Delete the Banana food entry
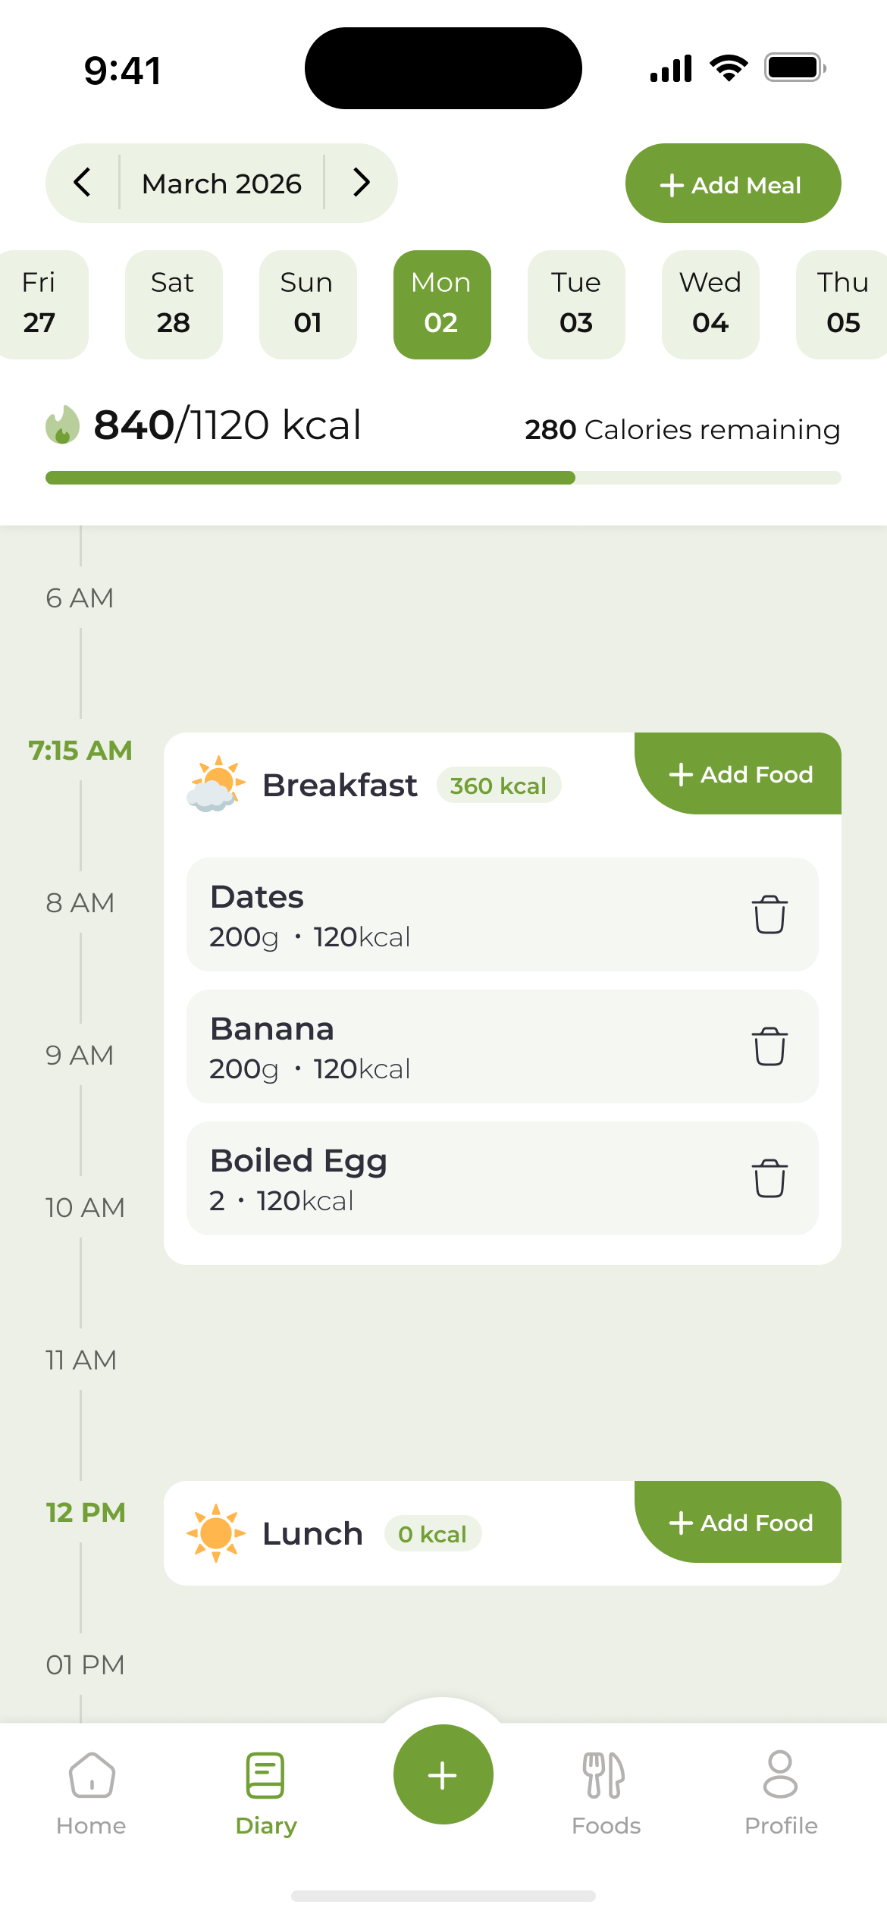The image size is (887, 1920). click(769, 1046)
